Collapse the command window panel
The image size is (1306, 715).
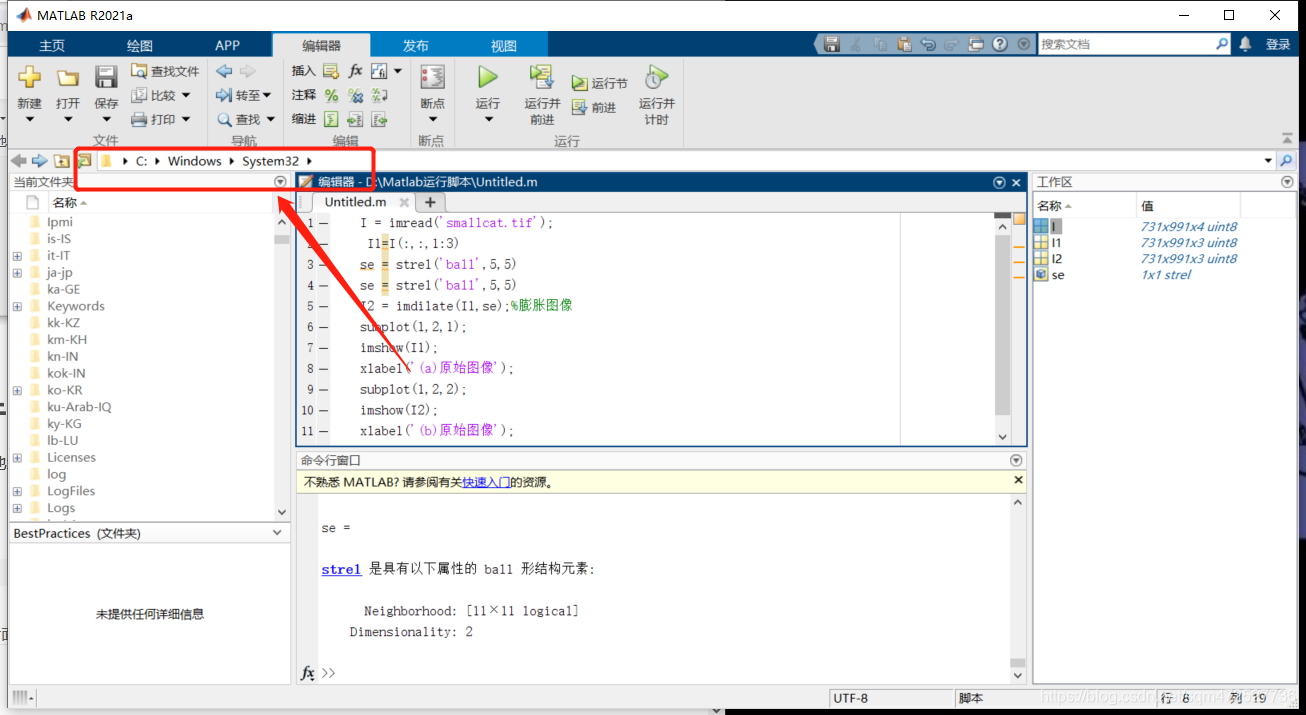click(1015, 459)
